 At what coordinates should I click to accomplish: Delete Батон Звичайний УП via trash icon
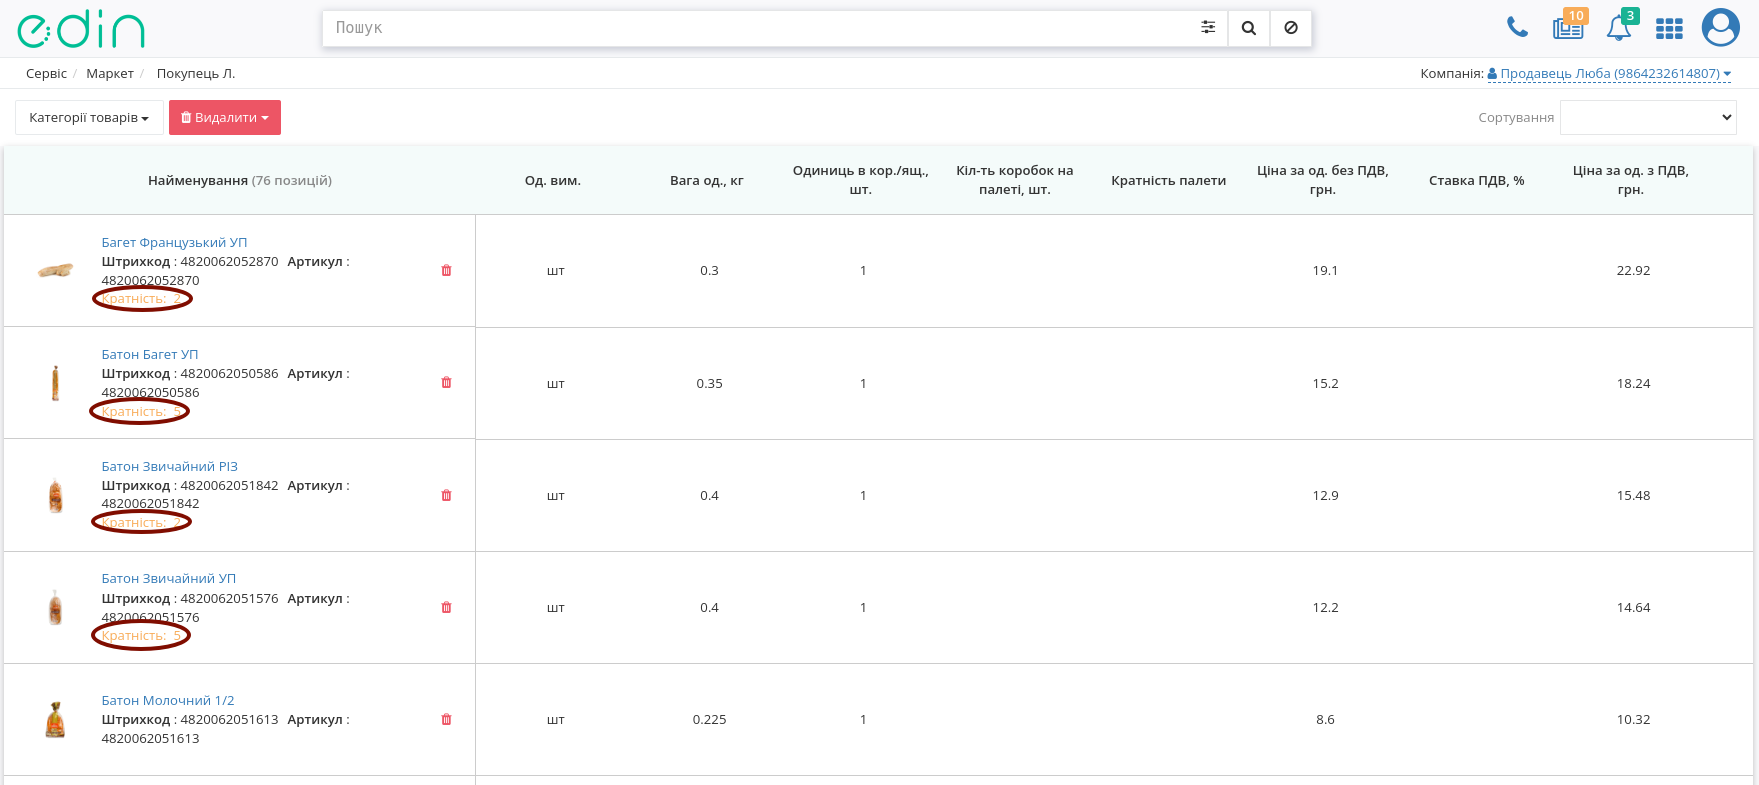click(446, 607)
